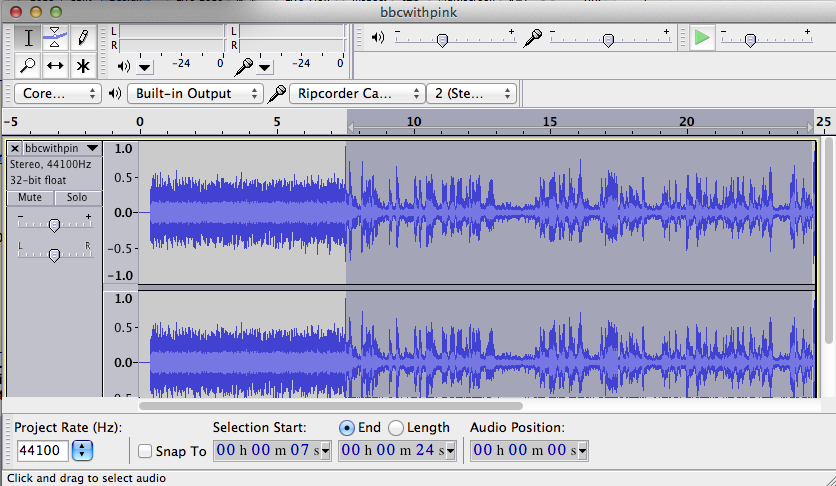
Task: Click the green Play button
Action: 702,38
